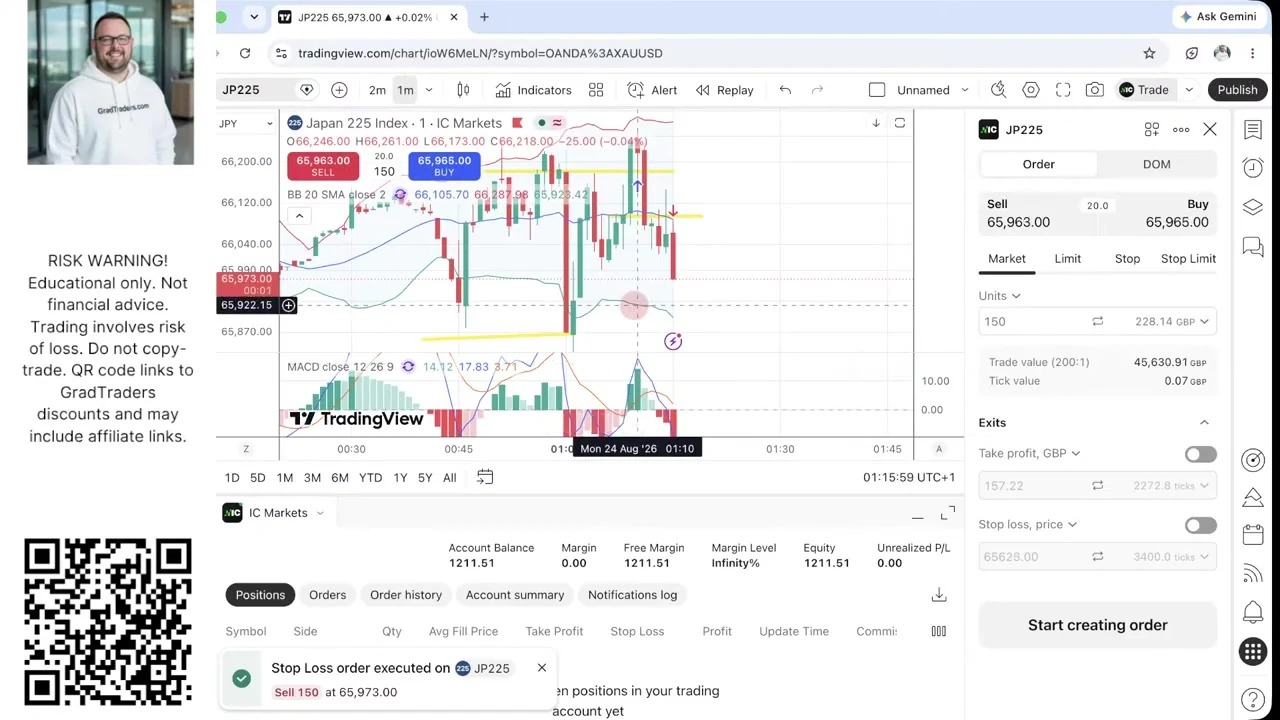Tick the layout Unnamed checkbox square

[x=877, y=90]
